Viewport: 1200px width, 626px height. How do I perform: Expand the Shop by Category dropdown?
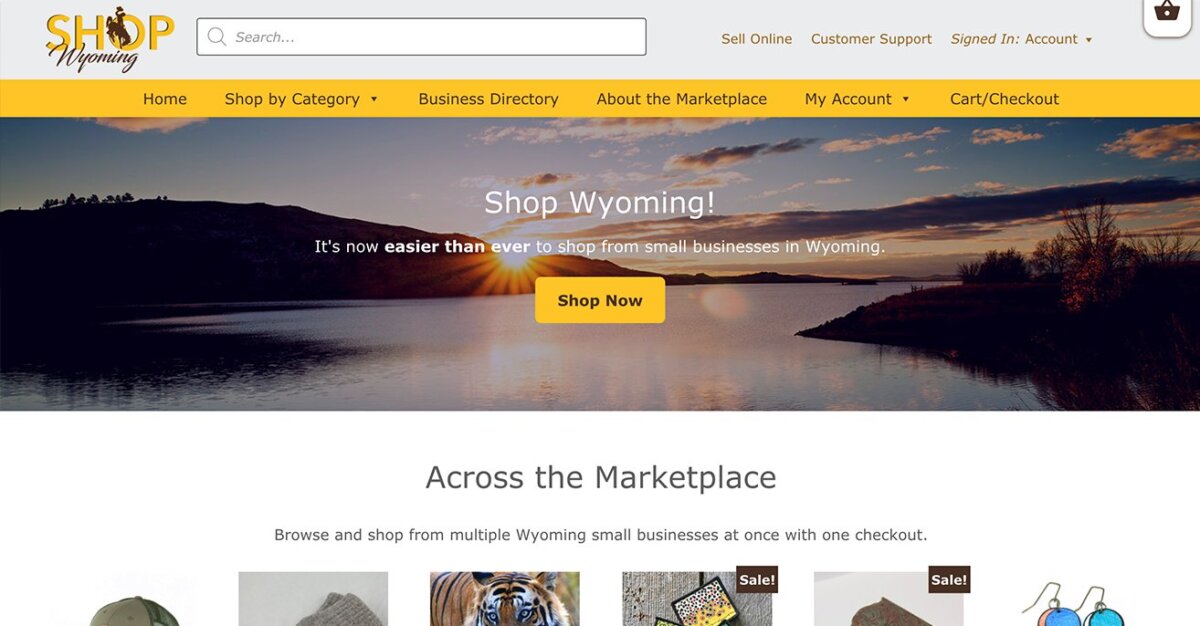(301, 99)
